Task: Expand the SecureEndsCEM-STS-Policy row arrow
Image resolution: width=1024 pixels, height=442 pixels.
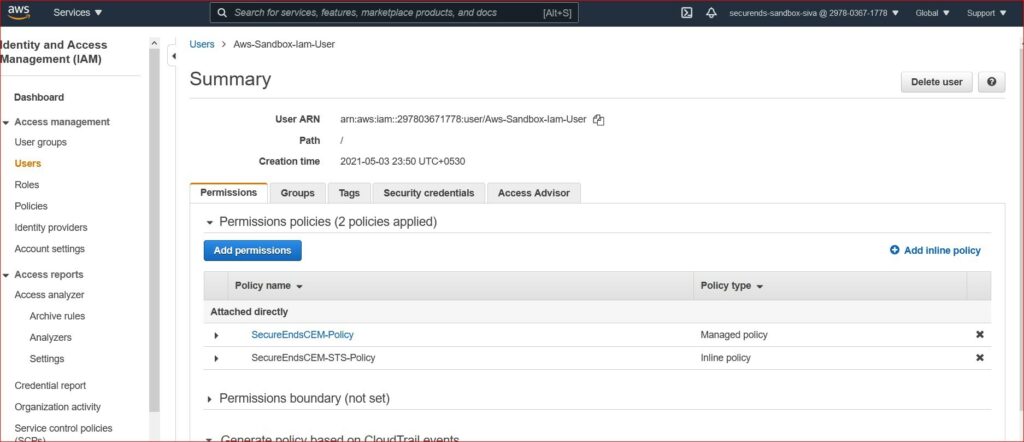Action: (216, 358)
